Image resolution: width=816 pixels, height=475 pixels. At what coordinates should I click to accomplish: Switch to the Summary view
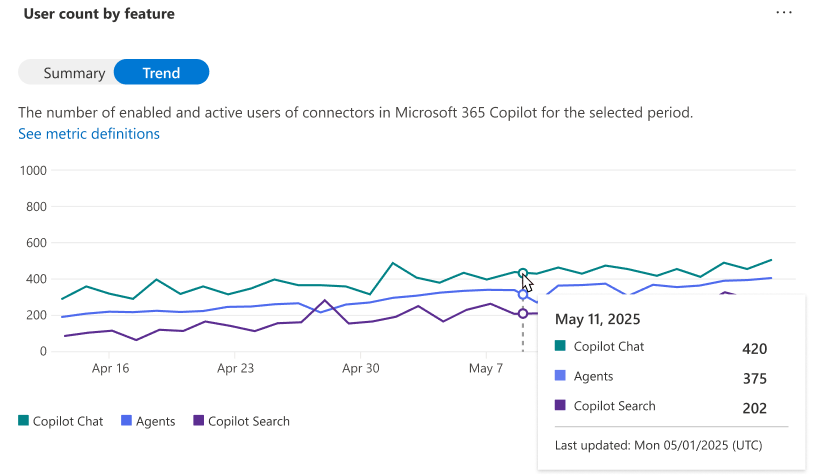(74, 73)
